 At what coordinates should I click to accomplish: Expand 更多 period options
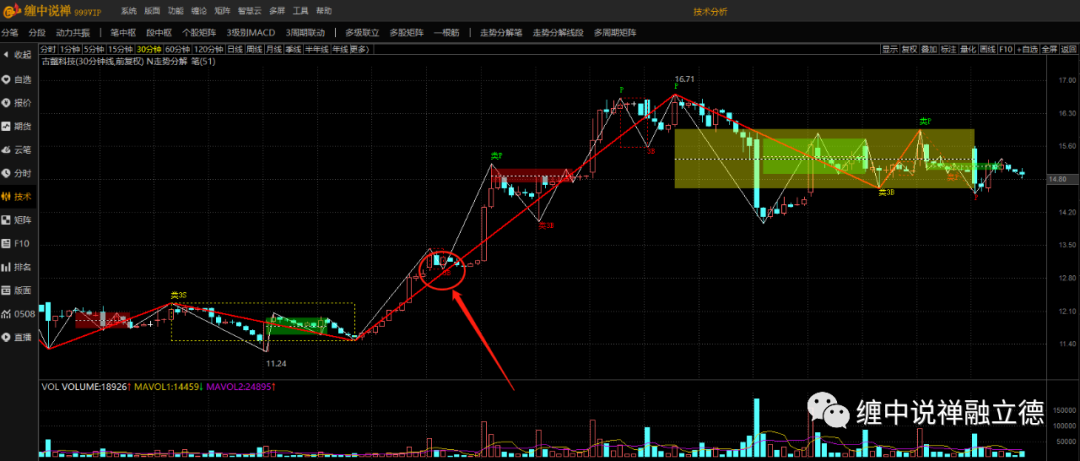(360, 49)
